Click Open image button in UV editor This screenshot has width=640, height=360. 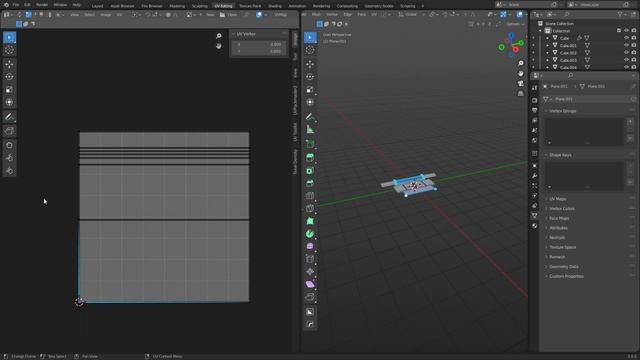(229, 15)
